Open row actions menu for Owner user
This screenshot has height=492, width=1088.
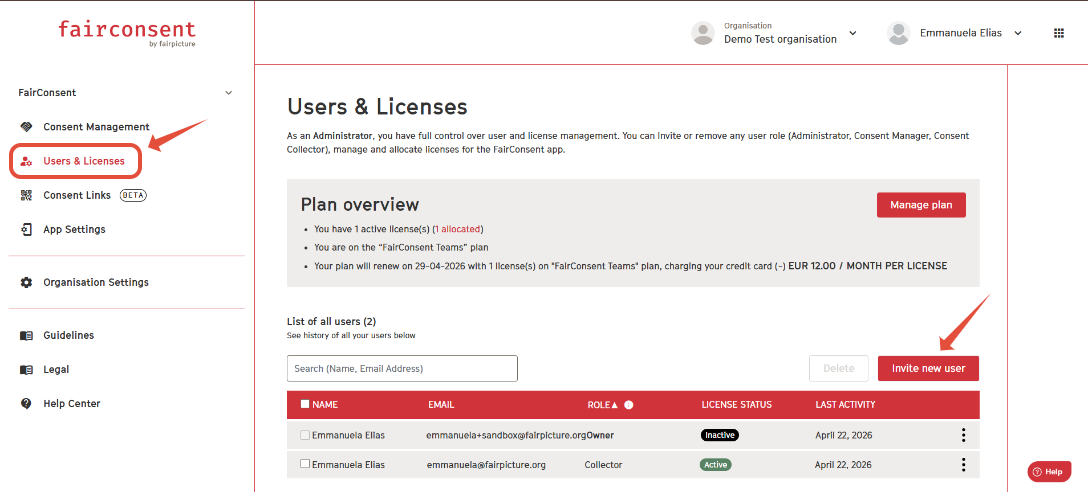tap(963, 436)
